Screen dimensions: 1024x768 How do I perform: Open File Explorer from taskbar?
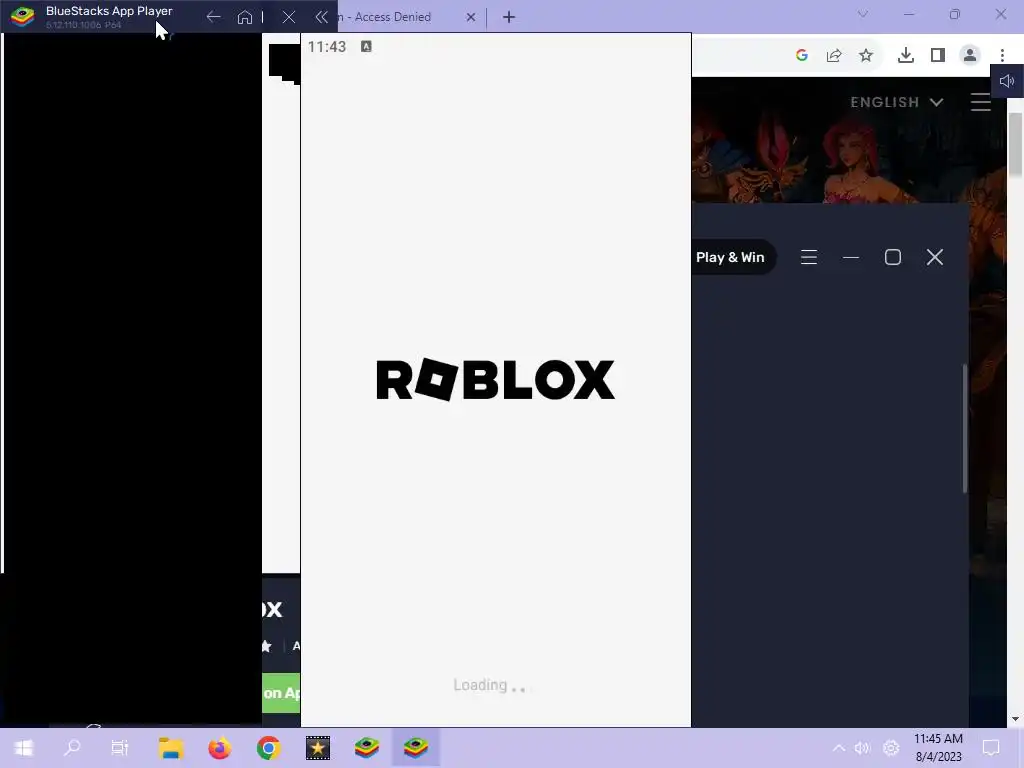[x=170, y=748]
